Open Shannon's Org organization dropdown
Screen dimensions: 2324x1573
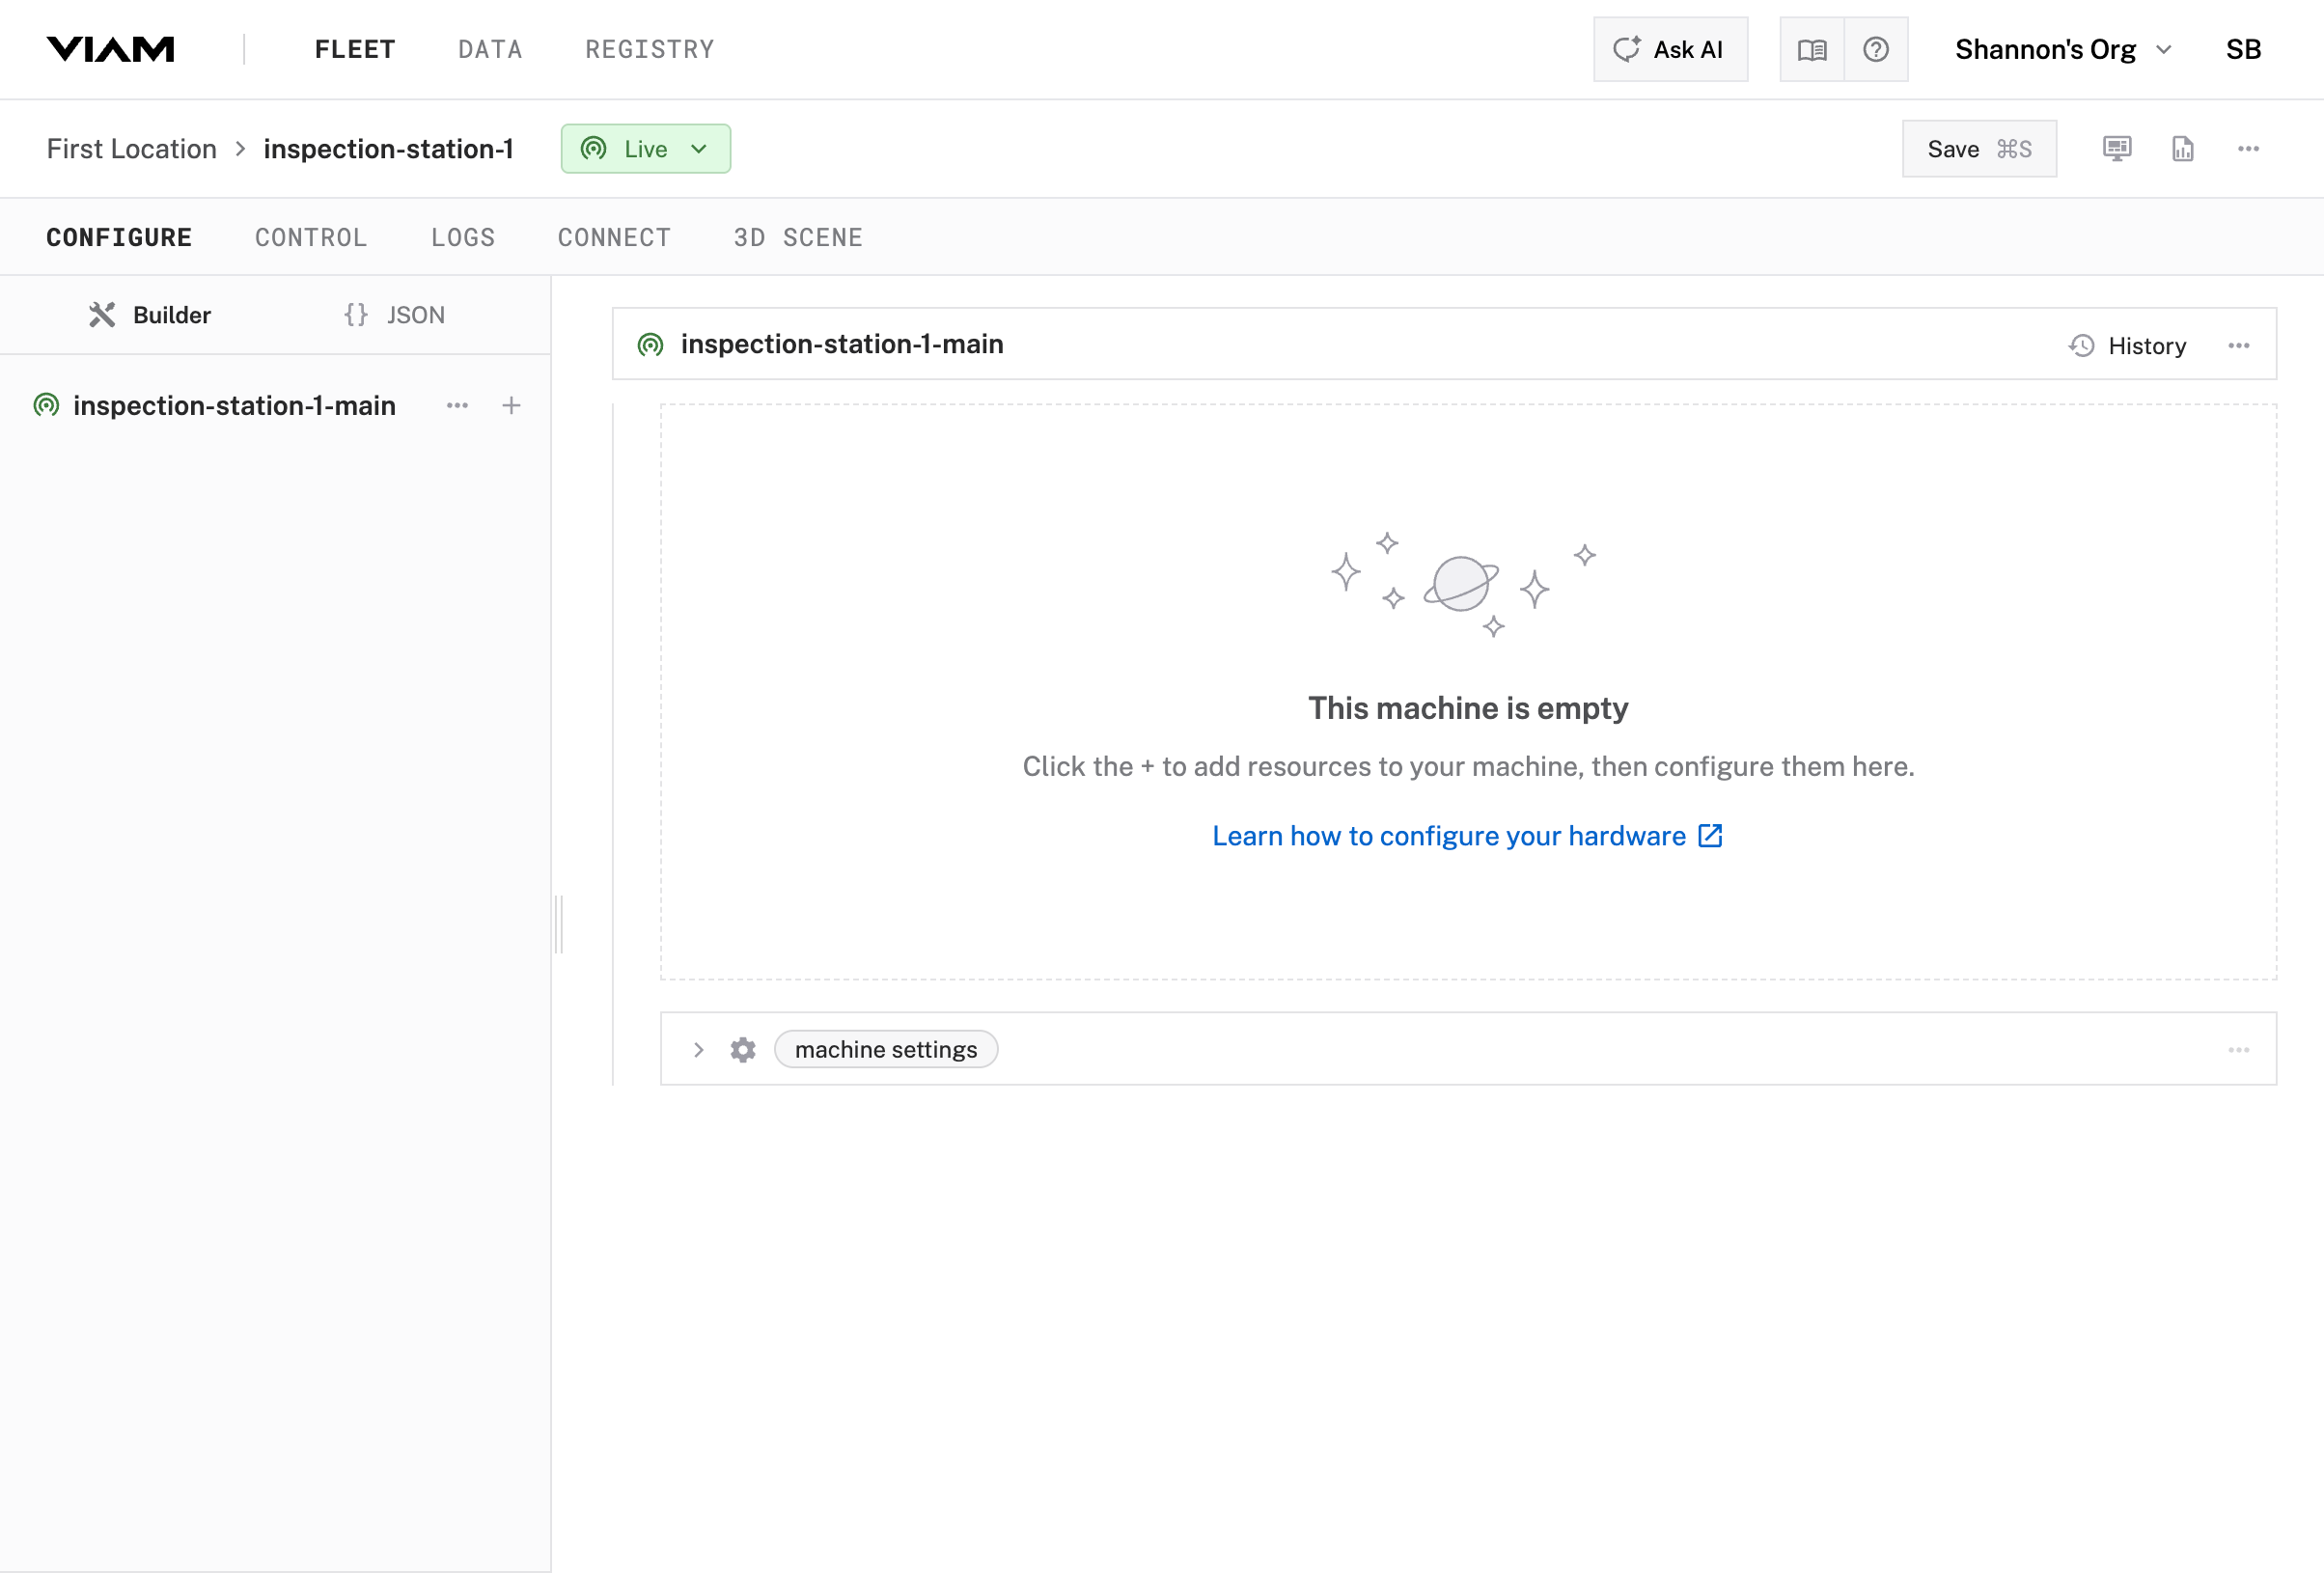tap(2062, 49)
